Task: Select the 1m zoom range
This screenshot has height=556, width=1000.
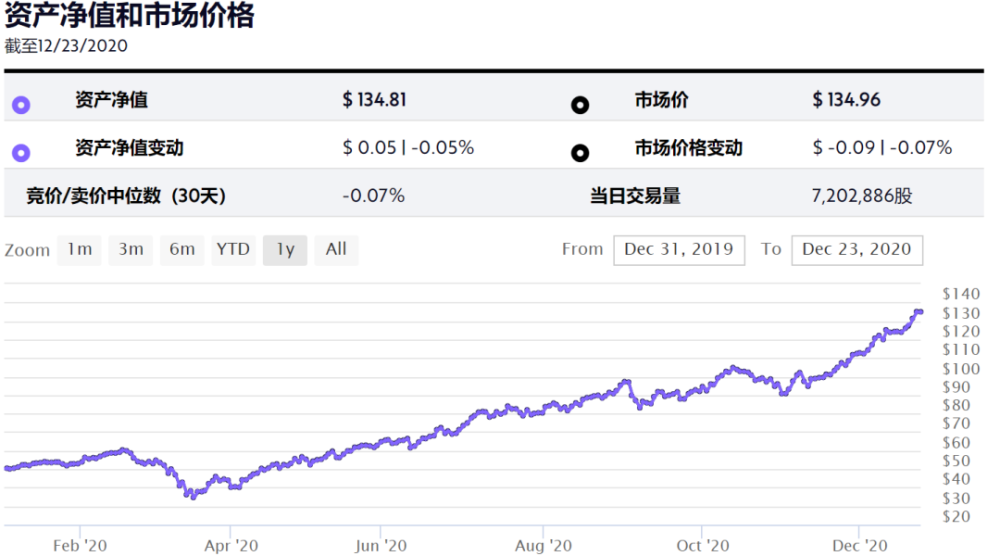Action: tap(79, 249)
